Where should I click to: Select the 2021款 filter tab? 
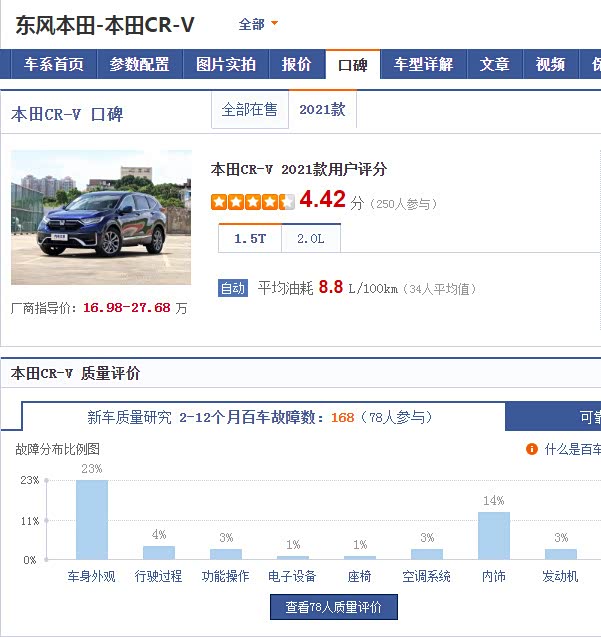point(322,109)
